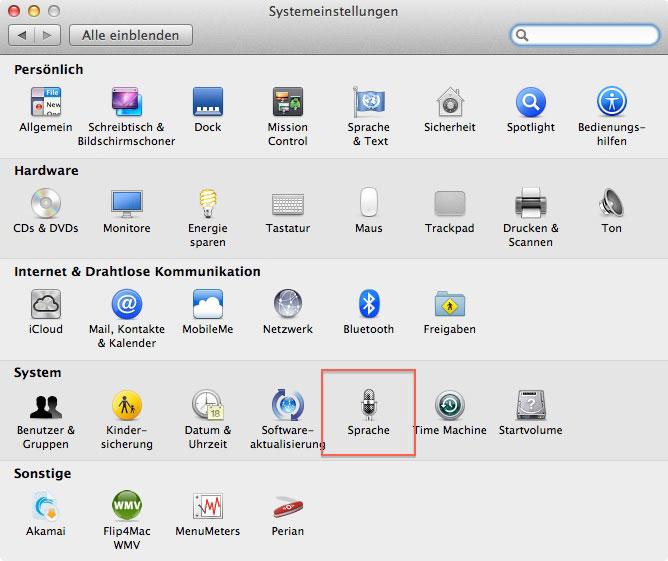Screen dimensions: 668x561
Task: Go forward with the right arrow
Action: pyautogui.click(x=47, y=35)
